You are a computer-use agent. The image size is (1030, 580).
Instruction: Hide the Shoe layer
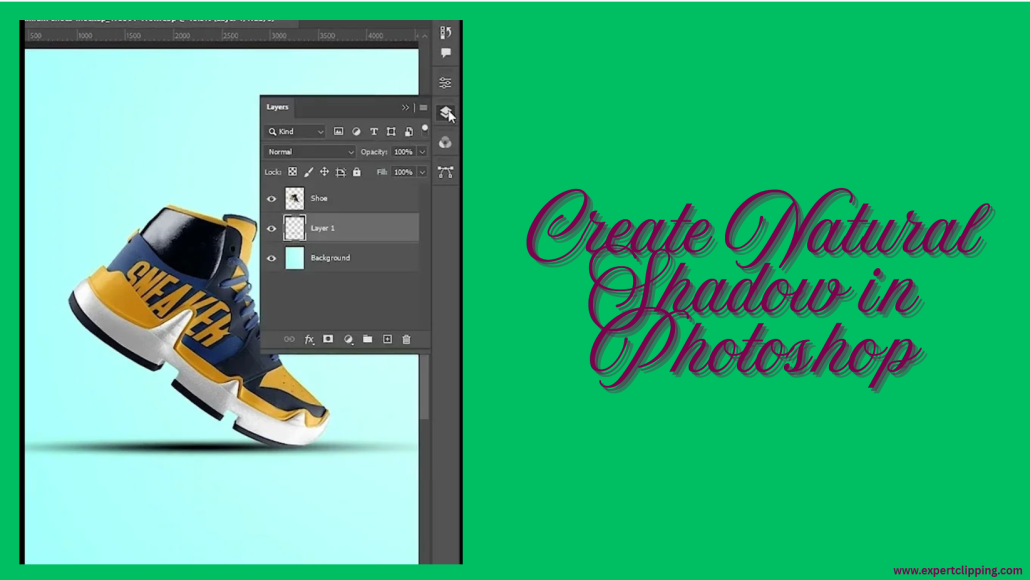(x=271, y=199)
